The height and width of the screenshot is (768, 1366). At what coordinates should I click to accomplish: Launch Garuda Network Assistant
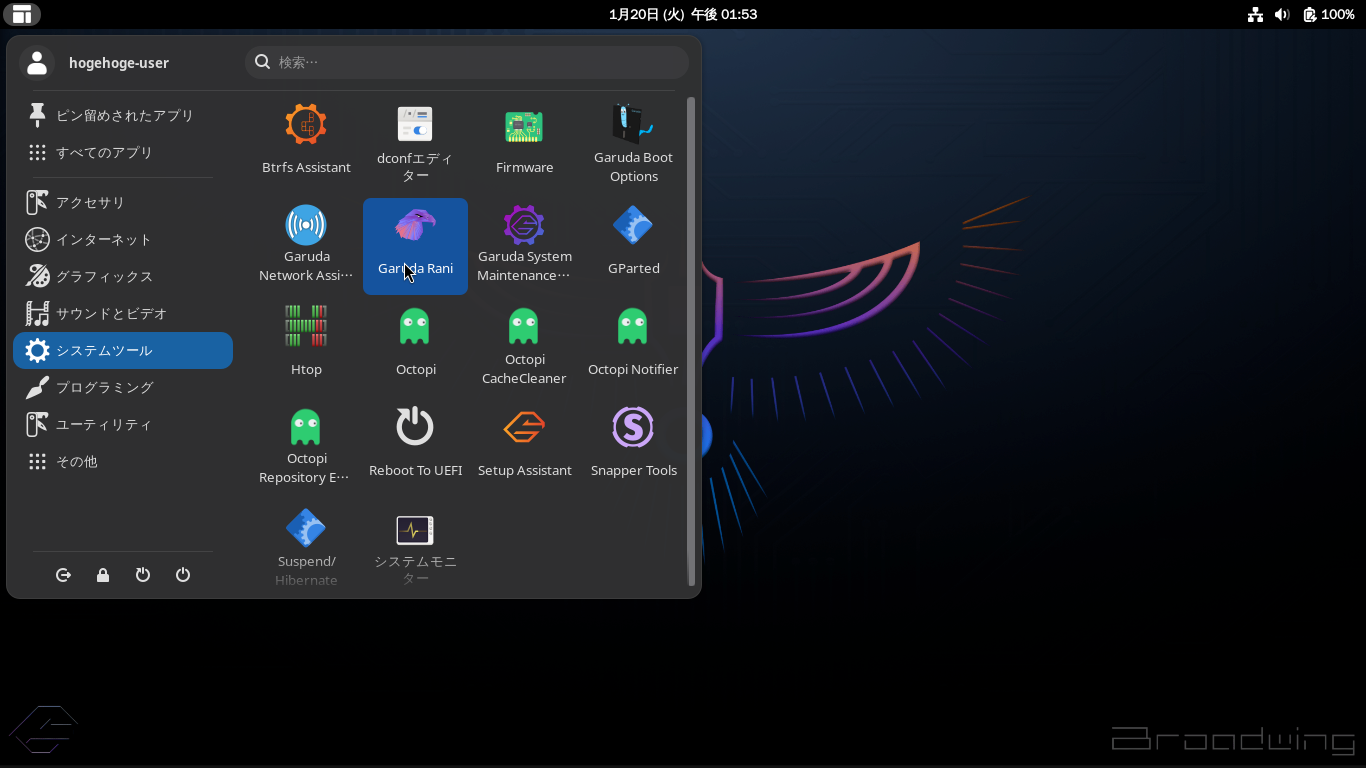[306, 241]
